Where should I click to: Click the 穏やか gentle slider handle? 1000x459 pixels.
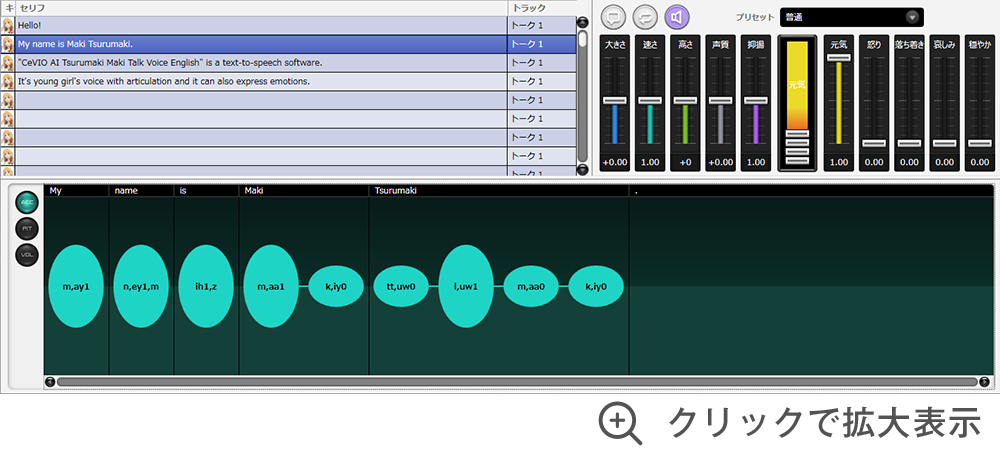[x=980, y=143]
